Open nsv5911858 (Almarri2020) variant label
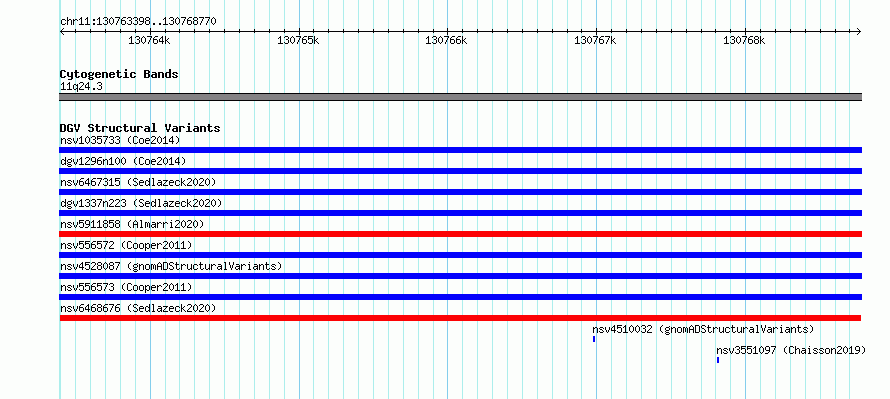 [132, 224]
